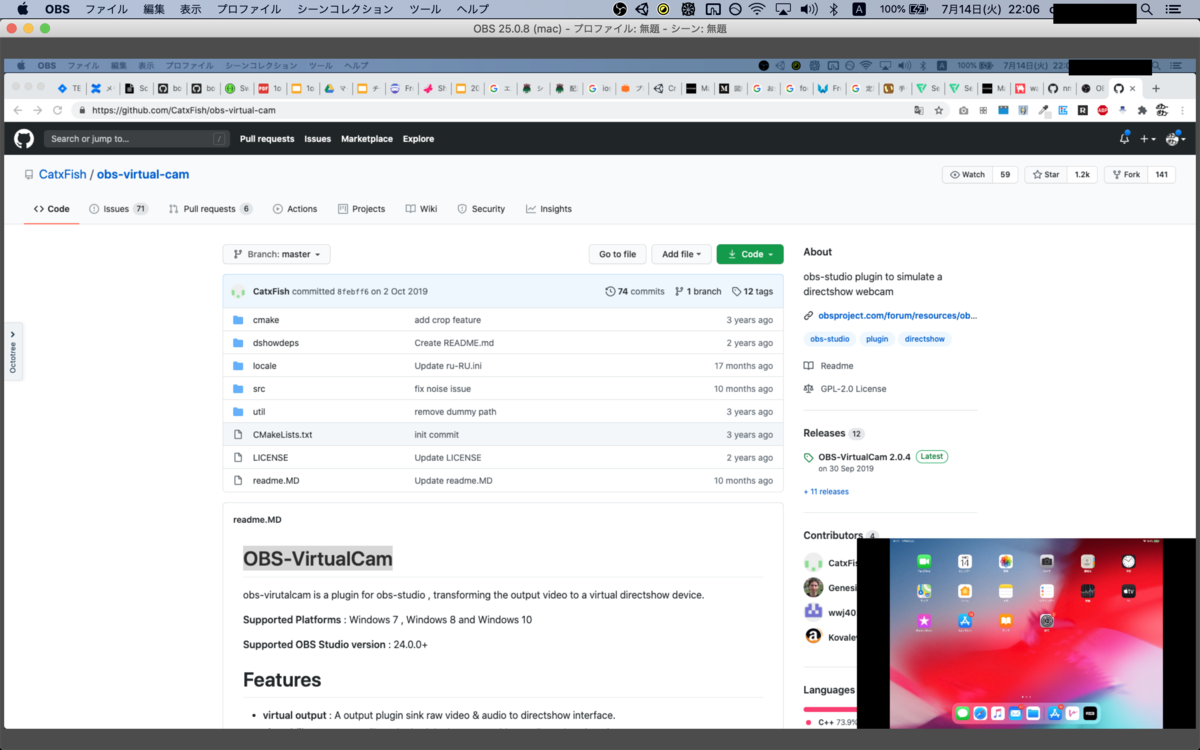1200x750 pixels.
Task: Open the Insights repository tab
Action: click(x=549, y=209)
